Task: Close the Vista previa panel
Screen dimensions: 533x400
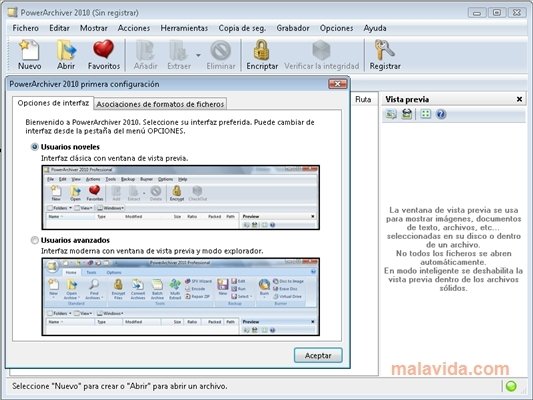Action: coord(519,99)
